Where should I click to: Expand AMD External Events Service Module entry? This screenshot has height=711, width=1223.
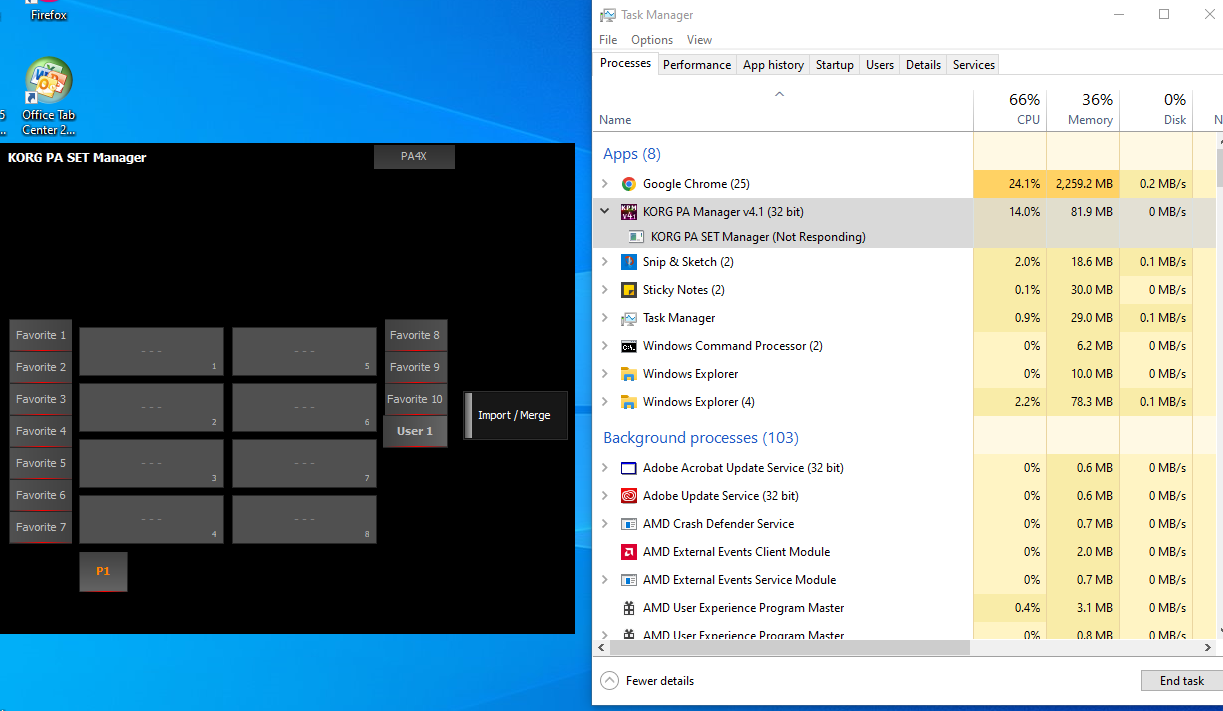[604, 580]
